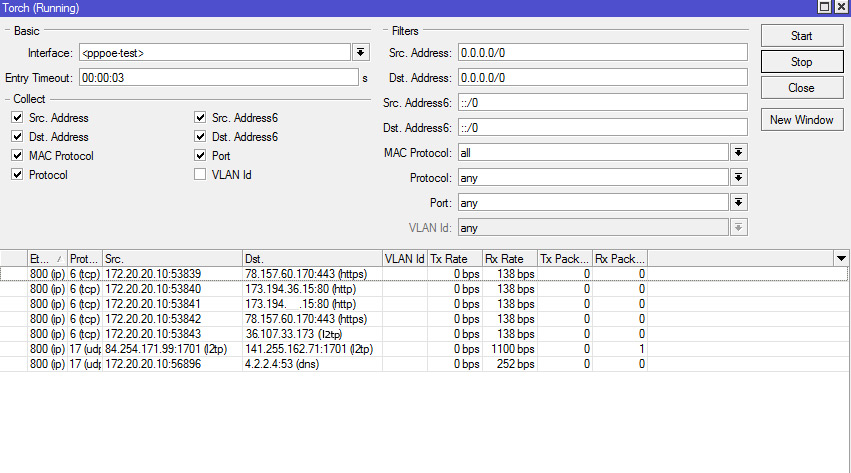The height and width of the screenshot is (473, 851).
Task: Enable the VLAN Id collect checkbox
Action: (x=200, y=174)
